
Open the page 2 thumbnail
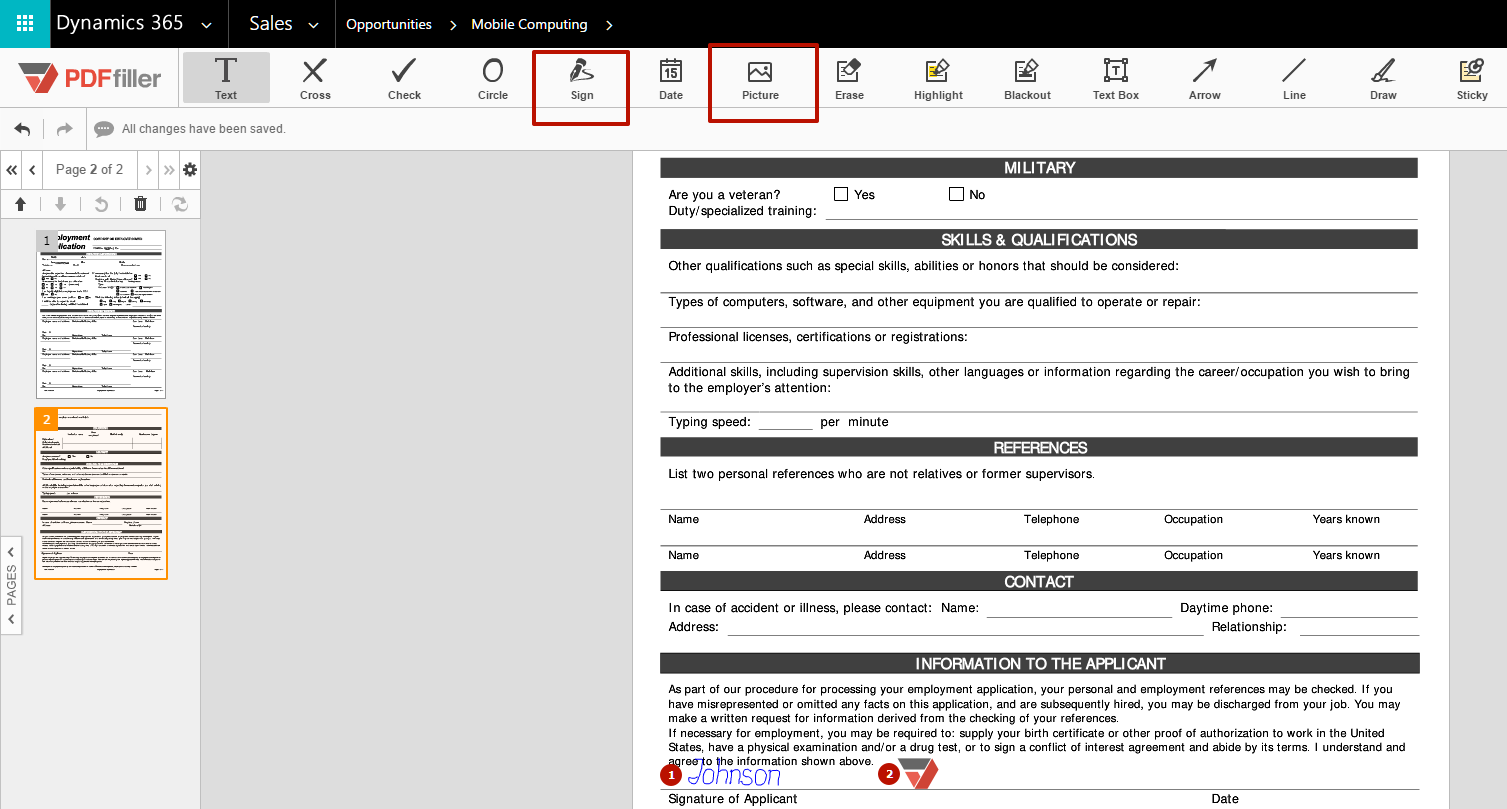point(101,493)
